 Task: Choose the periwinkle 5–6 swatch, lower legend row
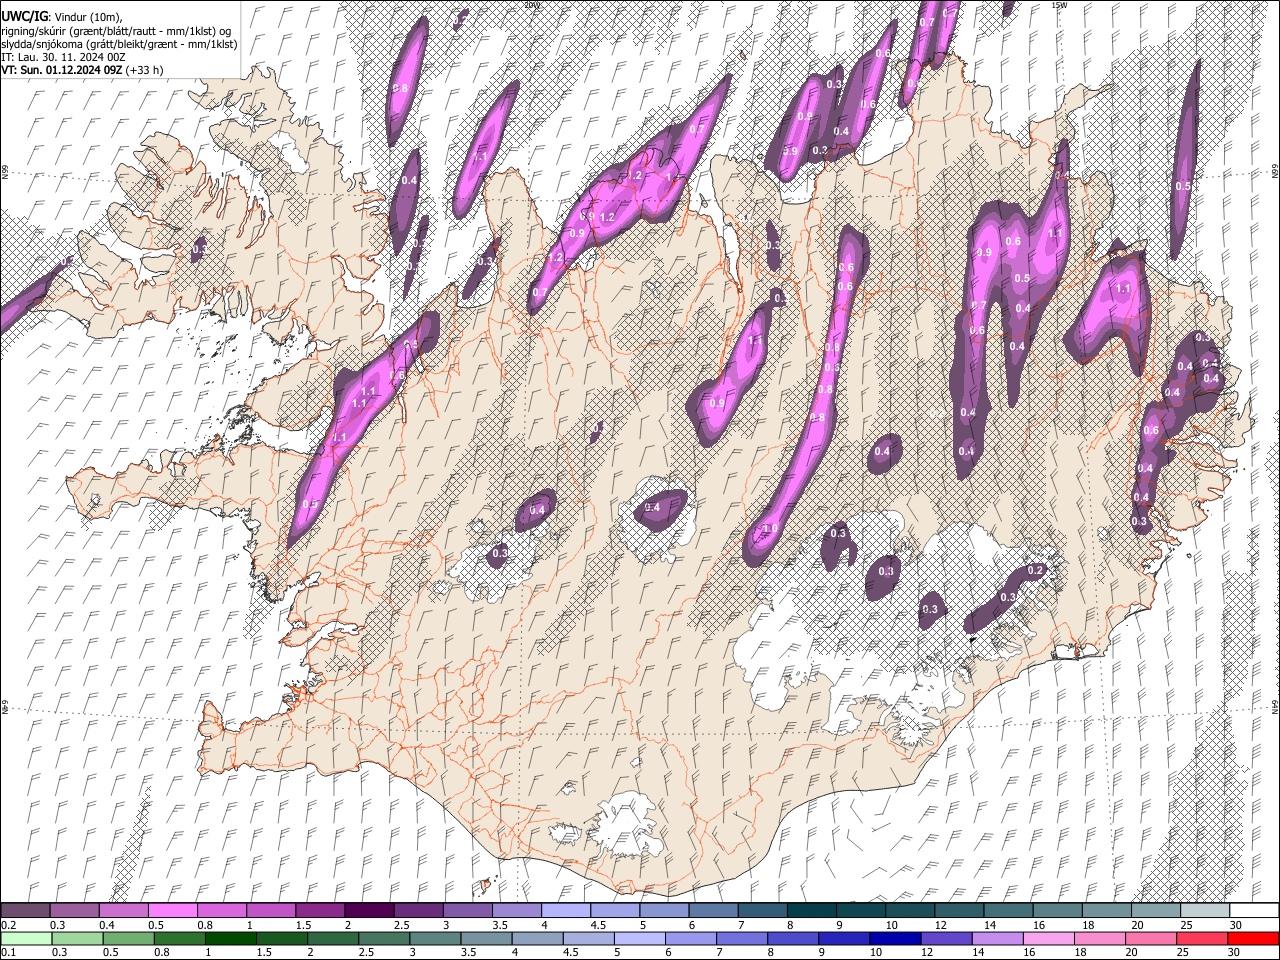[x=640, y=938]
